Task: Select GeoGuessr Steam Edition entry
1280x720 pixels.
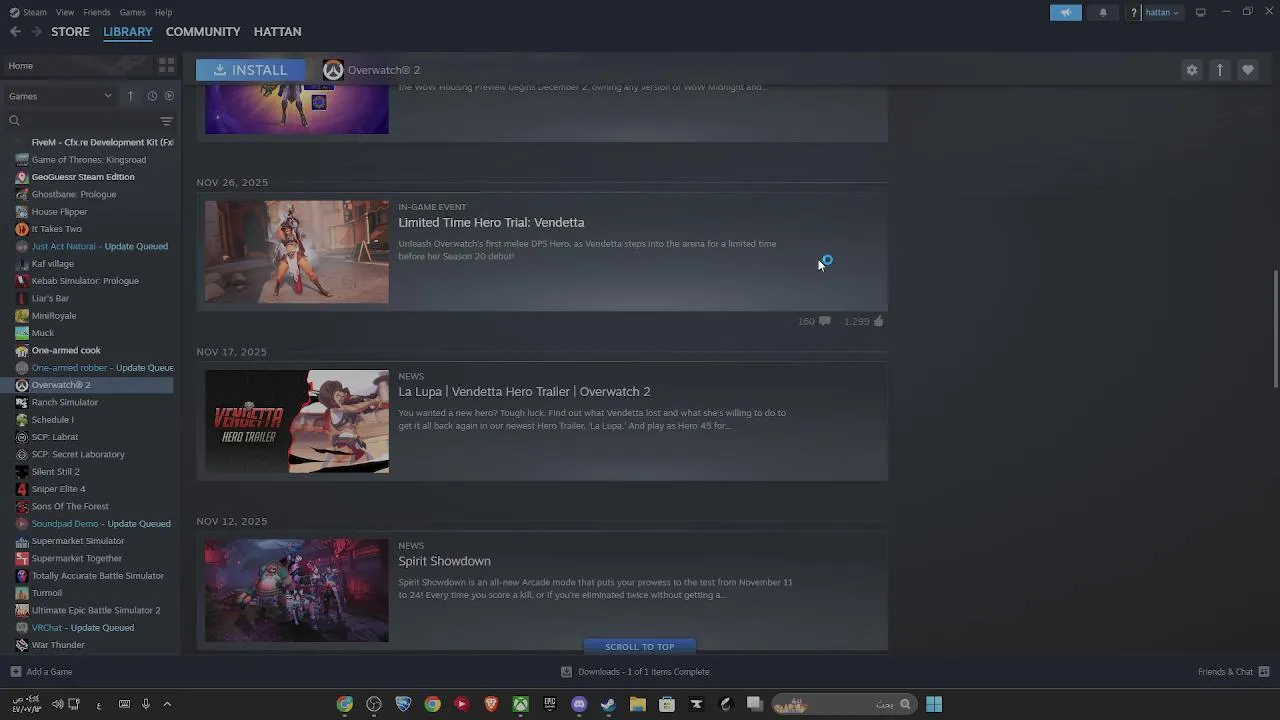Action: [x=83, y=177]
